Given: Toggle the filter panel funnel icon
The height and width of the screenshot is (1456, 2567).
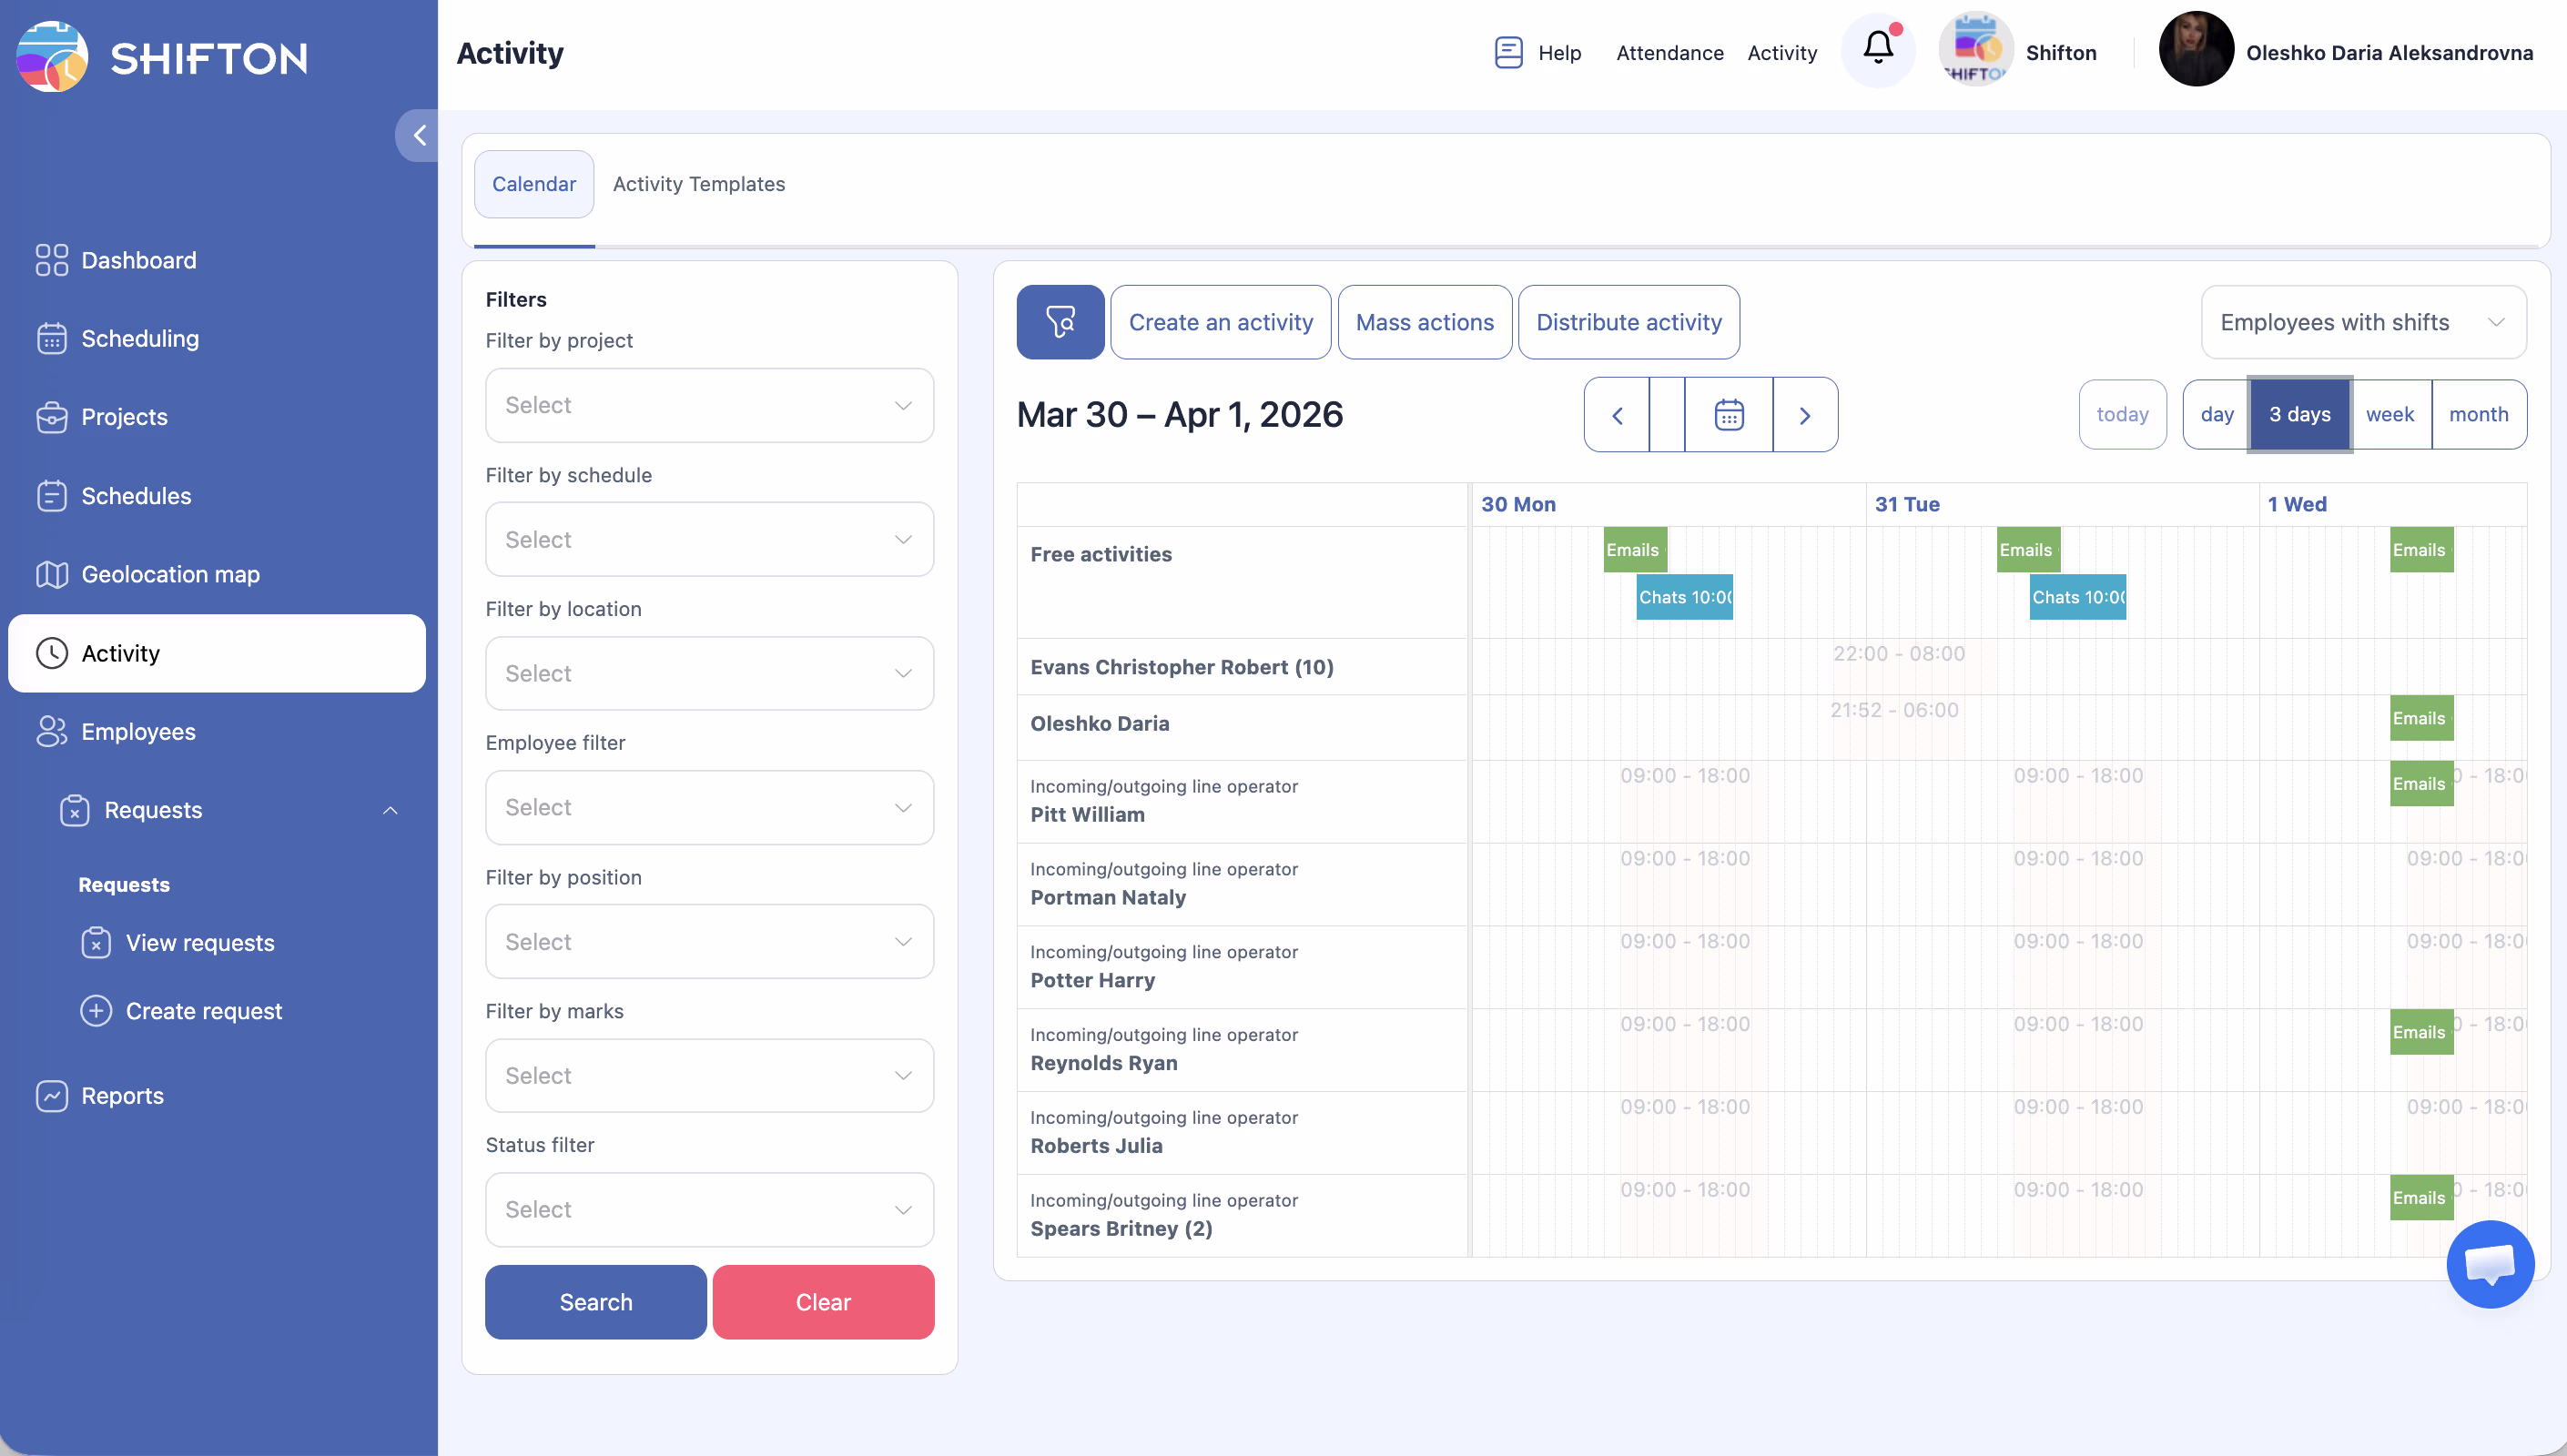Looking at the screenshot, I should coord(1060,322).
